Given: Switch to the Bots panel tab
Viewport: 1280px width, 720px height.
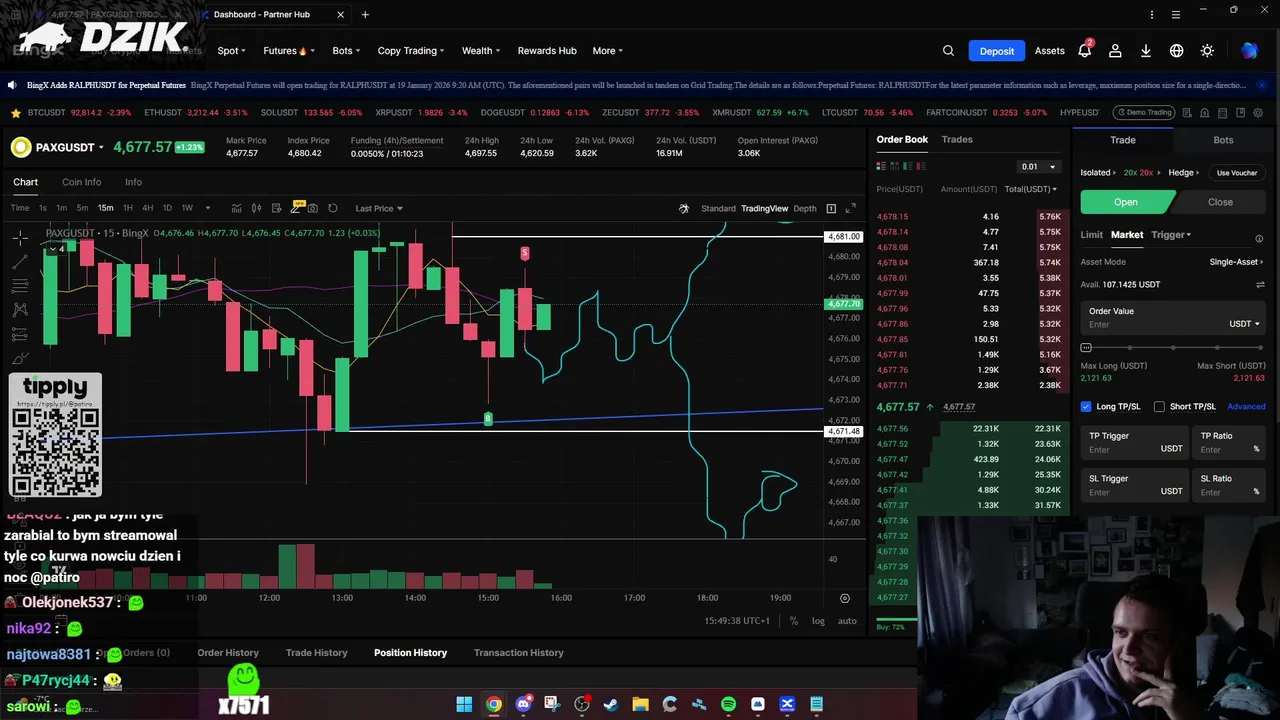Looking at the screenshot, I should pos(1223,140).
